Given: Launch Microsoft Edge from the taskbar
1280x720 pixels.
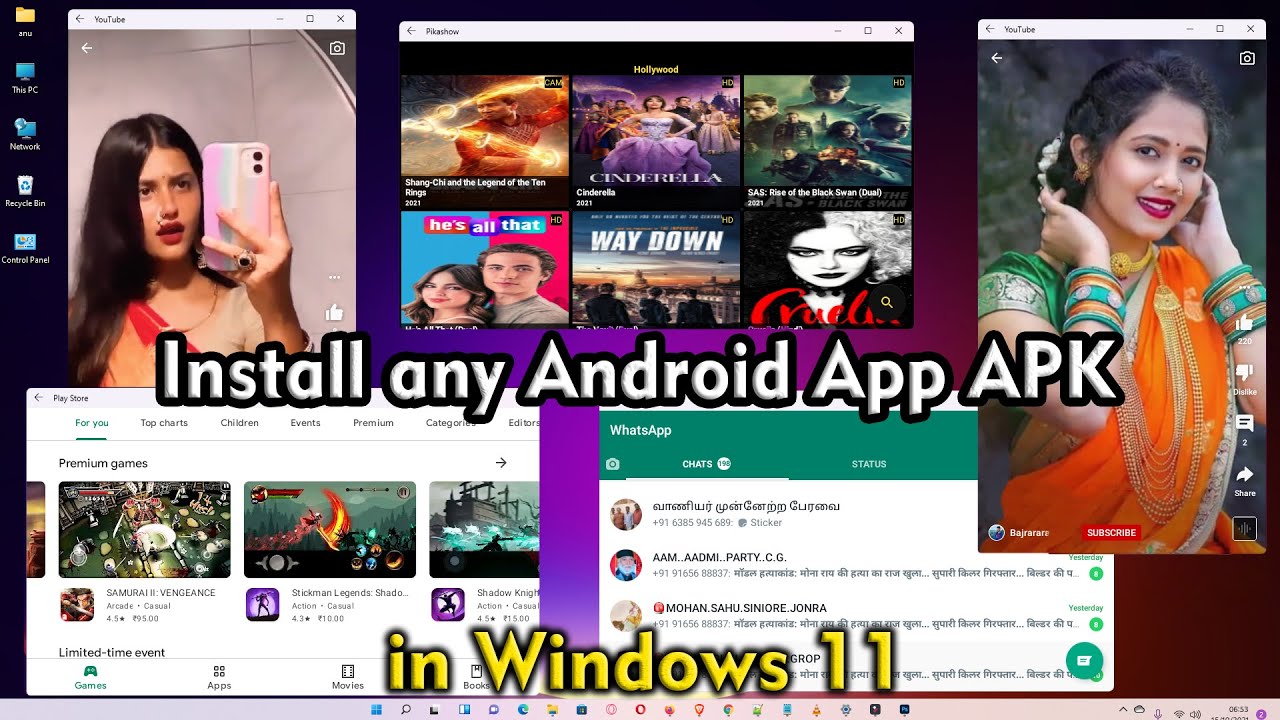Looking at the screenshot, I should pos(523,710).
